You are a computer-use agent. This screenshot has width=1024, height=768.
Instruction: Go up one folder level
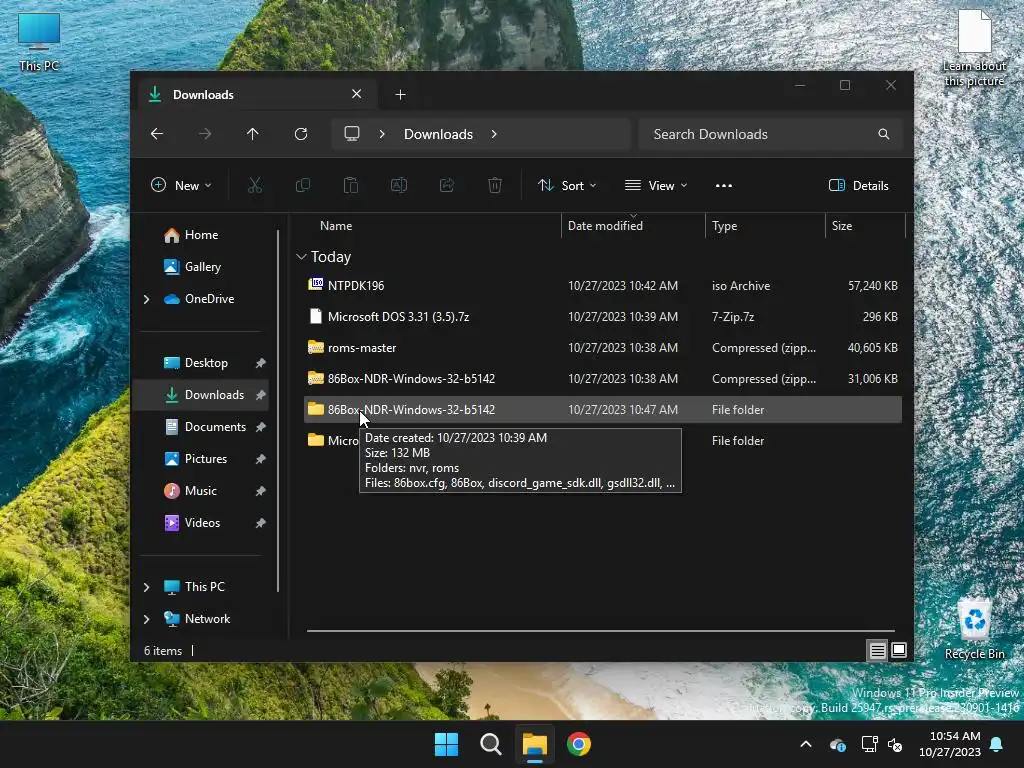(x=253, y=134)
